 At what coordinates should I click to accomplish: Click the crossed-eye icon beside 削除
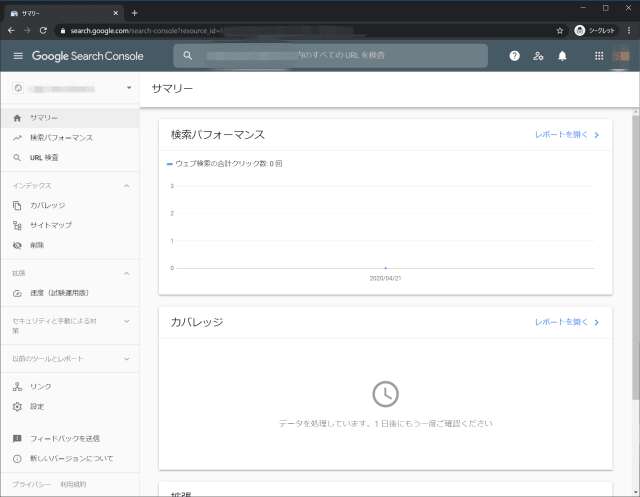tap(17, 245)
